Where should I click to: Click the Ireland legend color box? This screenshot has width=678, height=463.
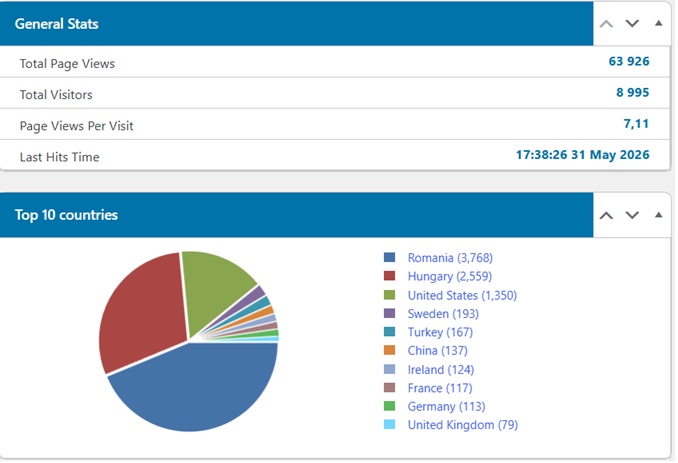(x=391, y=370)
